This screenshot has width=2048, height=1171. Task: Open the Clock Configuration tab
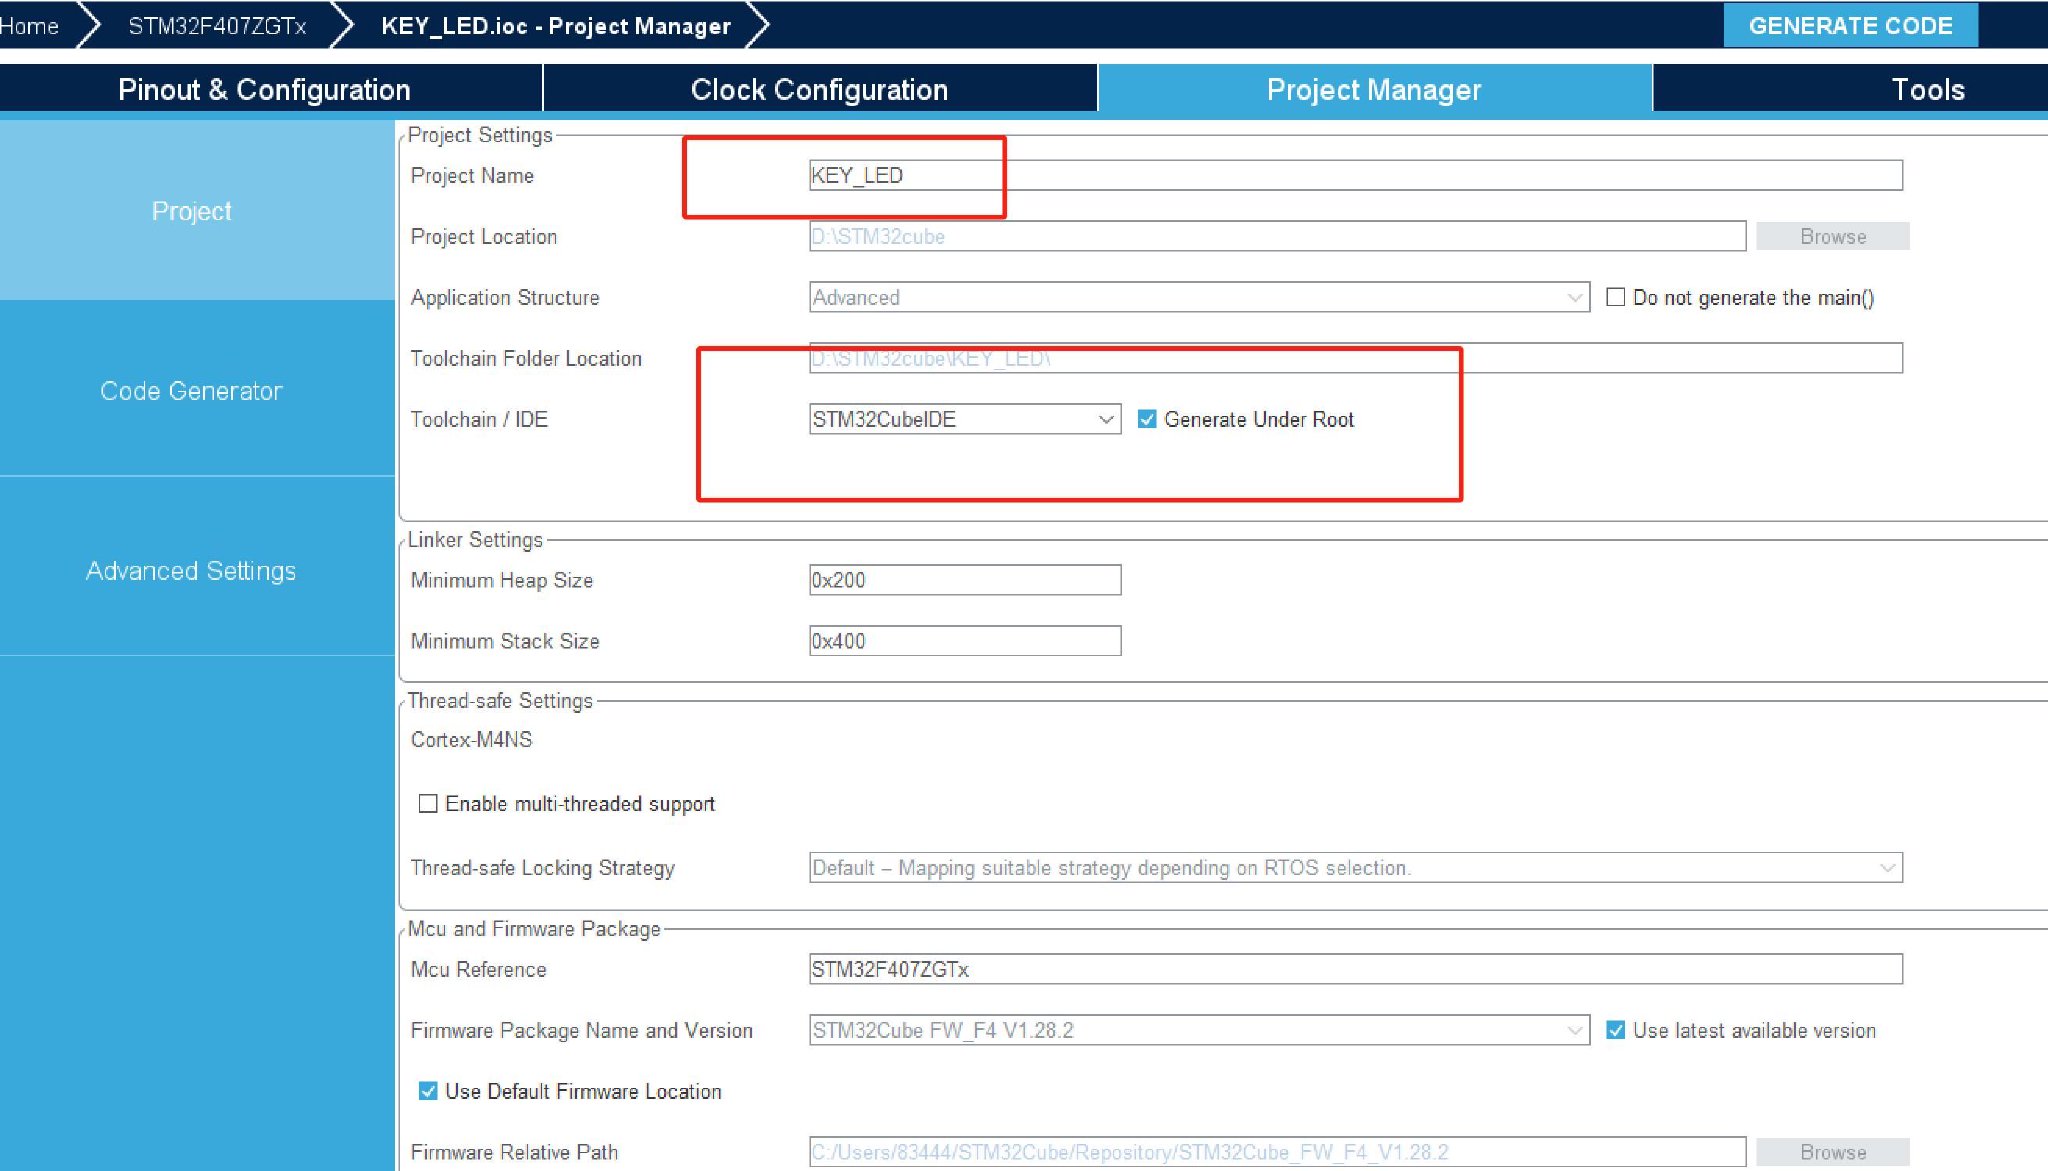click(819, 90)
